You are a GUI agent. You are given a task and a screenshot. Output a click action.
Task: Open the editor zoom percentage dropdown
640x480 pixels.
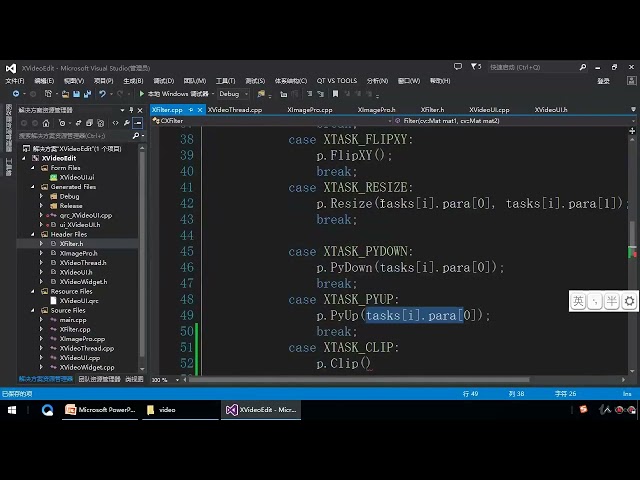coord(178,380)
